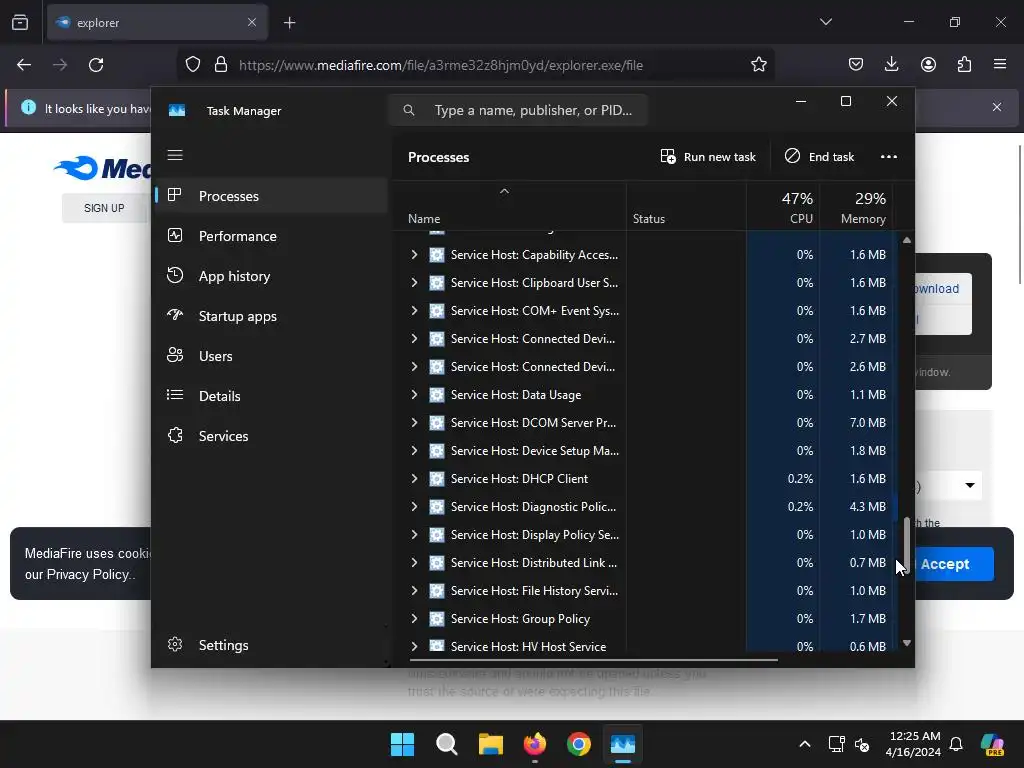Select the Users tab
Screen dimensions: 1024x768
[x=270, y=356]
